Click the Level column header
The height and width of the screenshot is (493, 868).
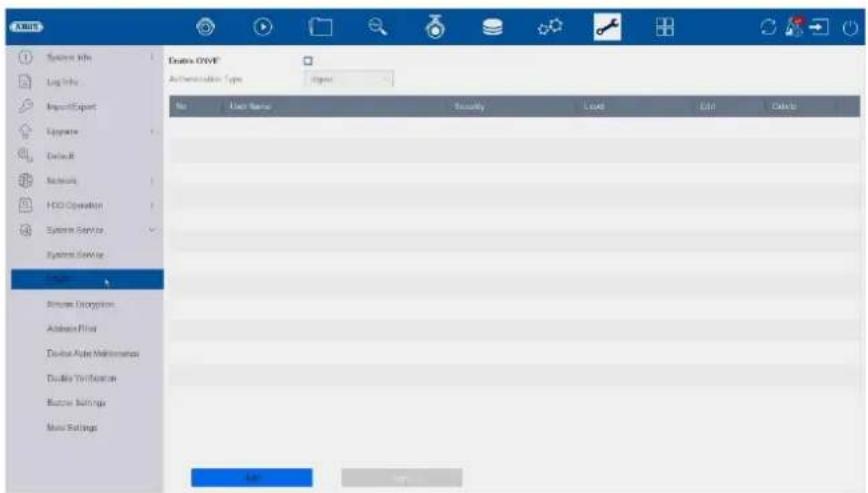pos(594,106)
